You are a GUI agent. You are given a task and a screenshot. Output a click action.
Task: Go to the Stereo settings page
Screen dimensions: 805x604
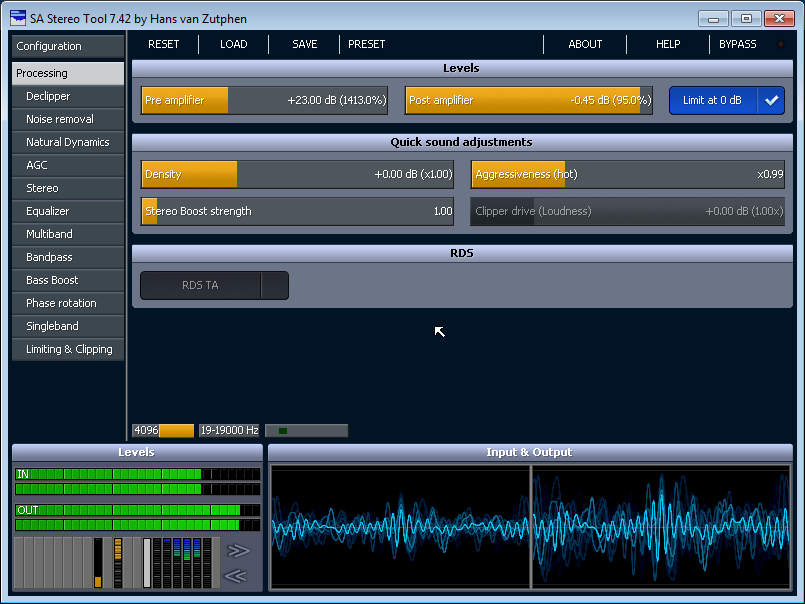(68, 188)
